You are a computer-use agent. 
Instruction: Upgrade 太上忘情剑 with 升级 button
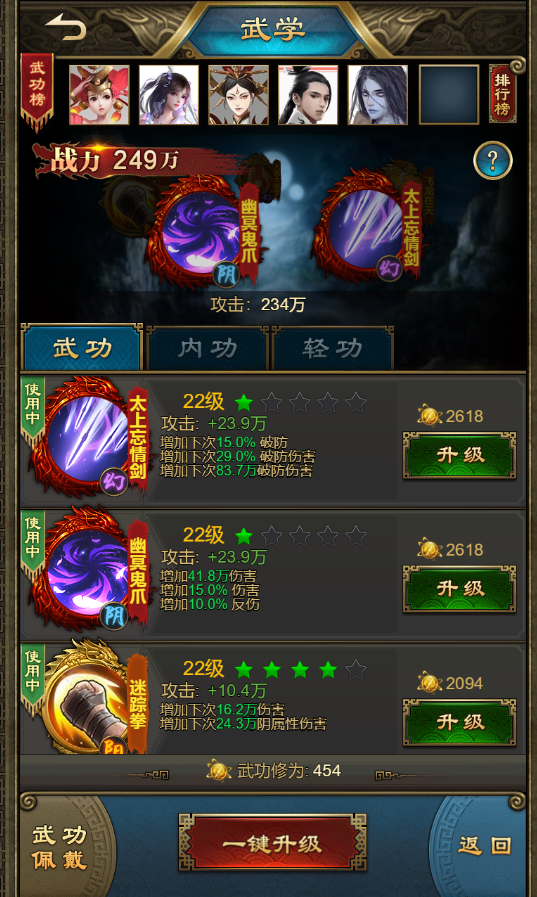(460, 455)
